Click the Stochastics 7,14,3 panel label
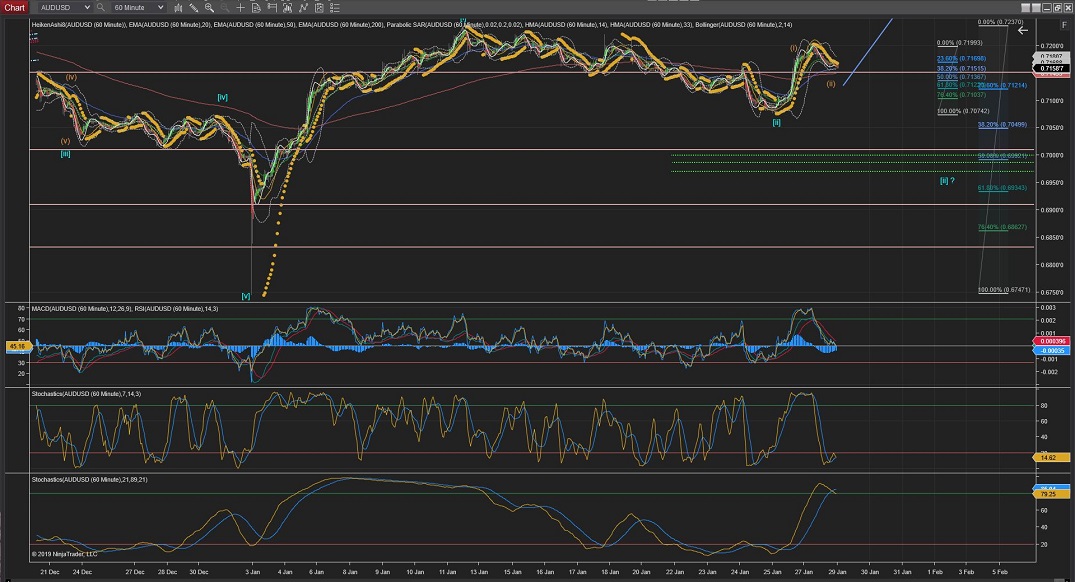This screenshot has width=1075, height=582. click(x=86, y=393)
